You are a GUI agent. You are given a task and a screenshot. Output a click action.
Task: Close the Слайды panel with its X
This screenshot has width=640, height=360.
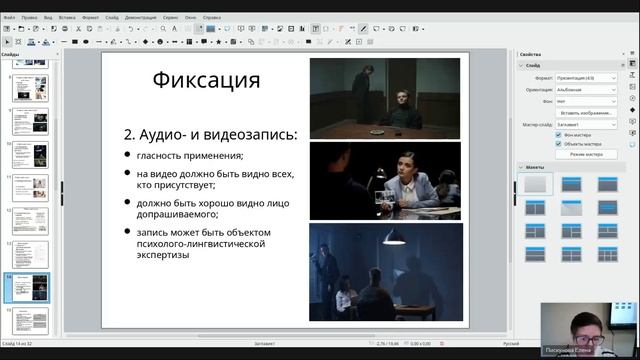click(x=58, y=54)
